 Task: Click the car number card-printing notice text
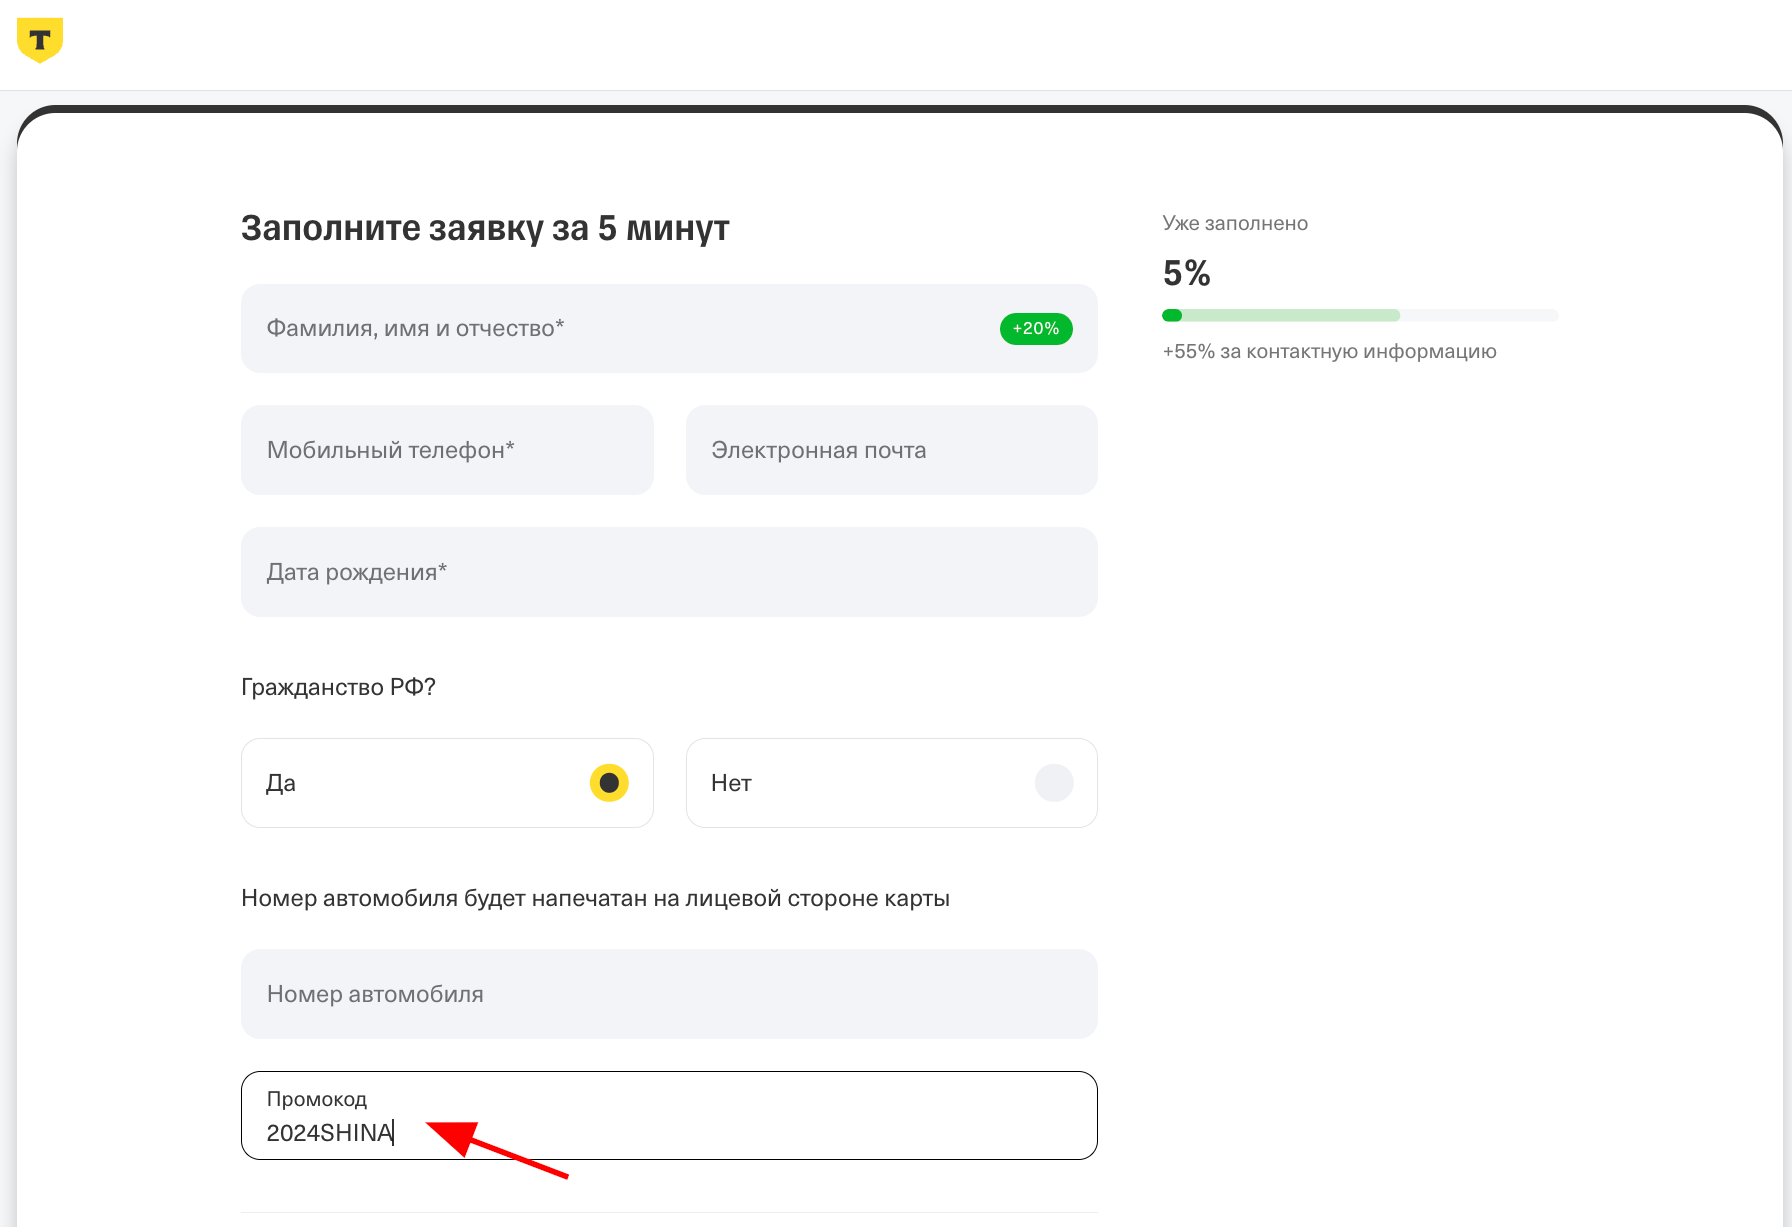pos(595,898)
